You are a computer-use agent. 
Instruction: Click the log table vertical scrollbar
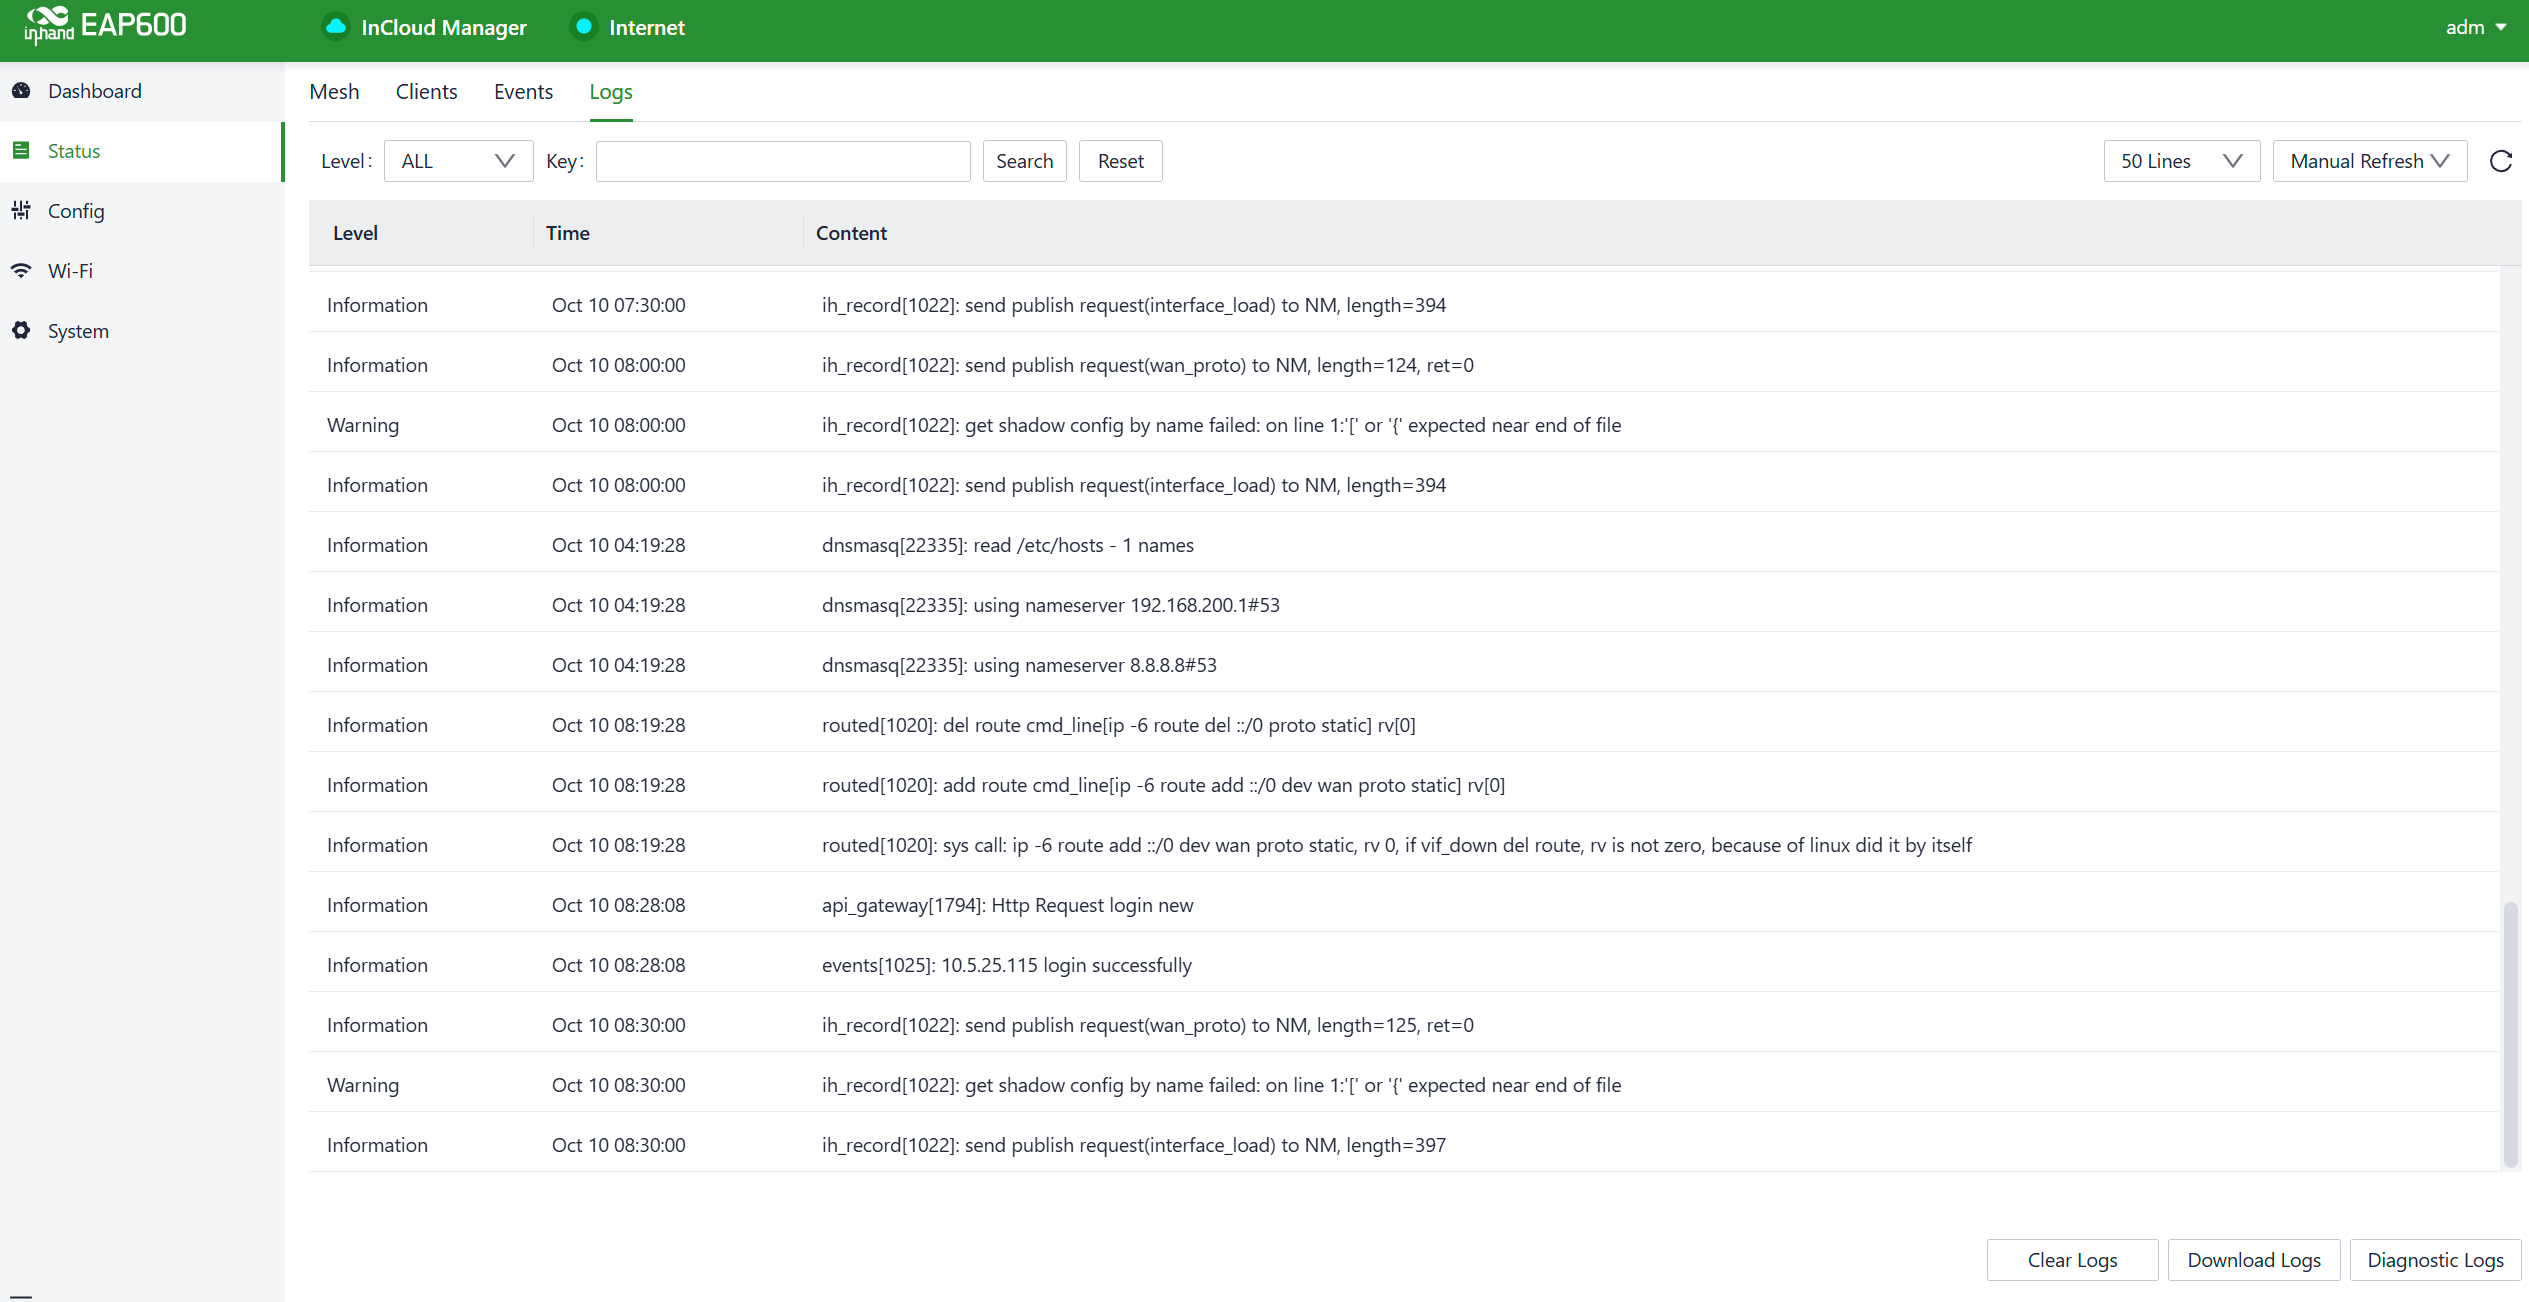[x=2509, y=1033]
